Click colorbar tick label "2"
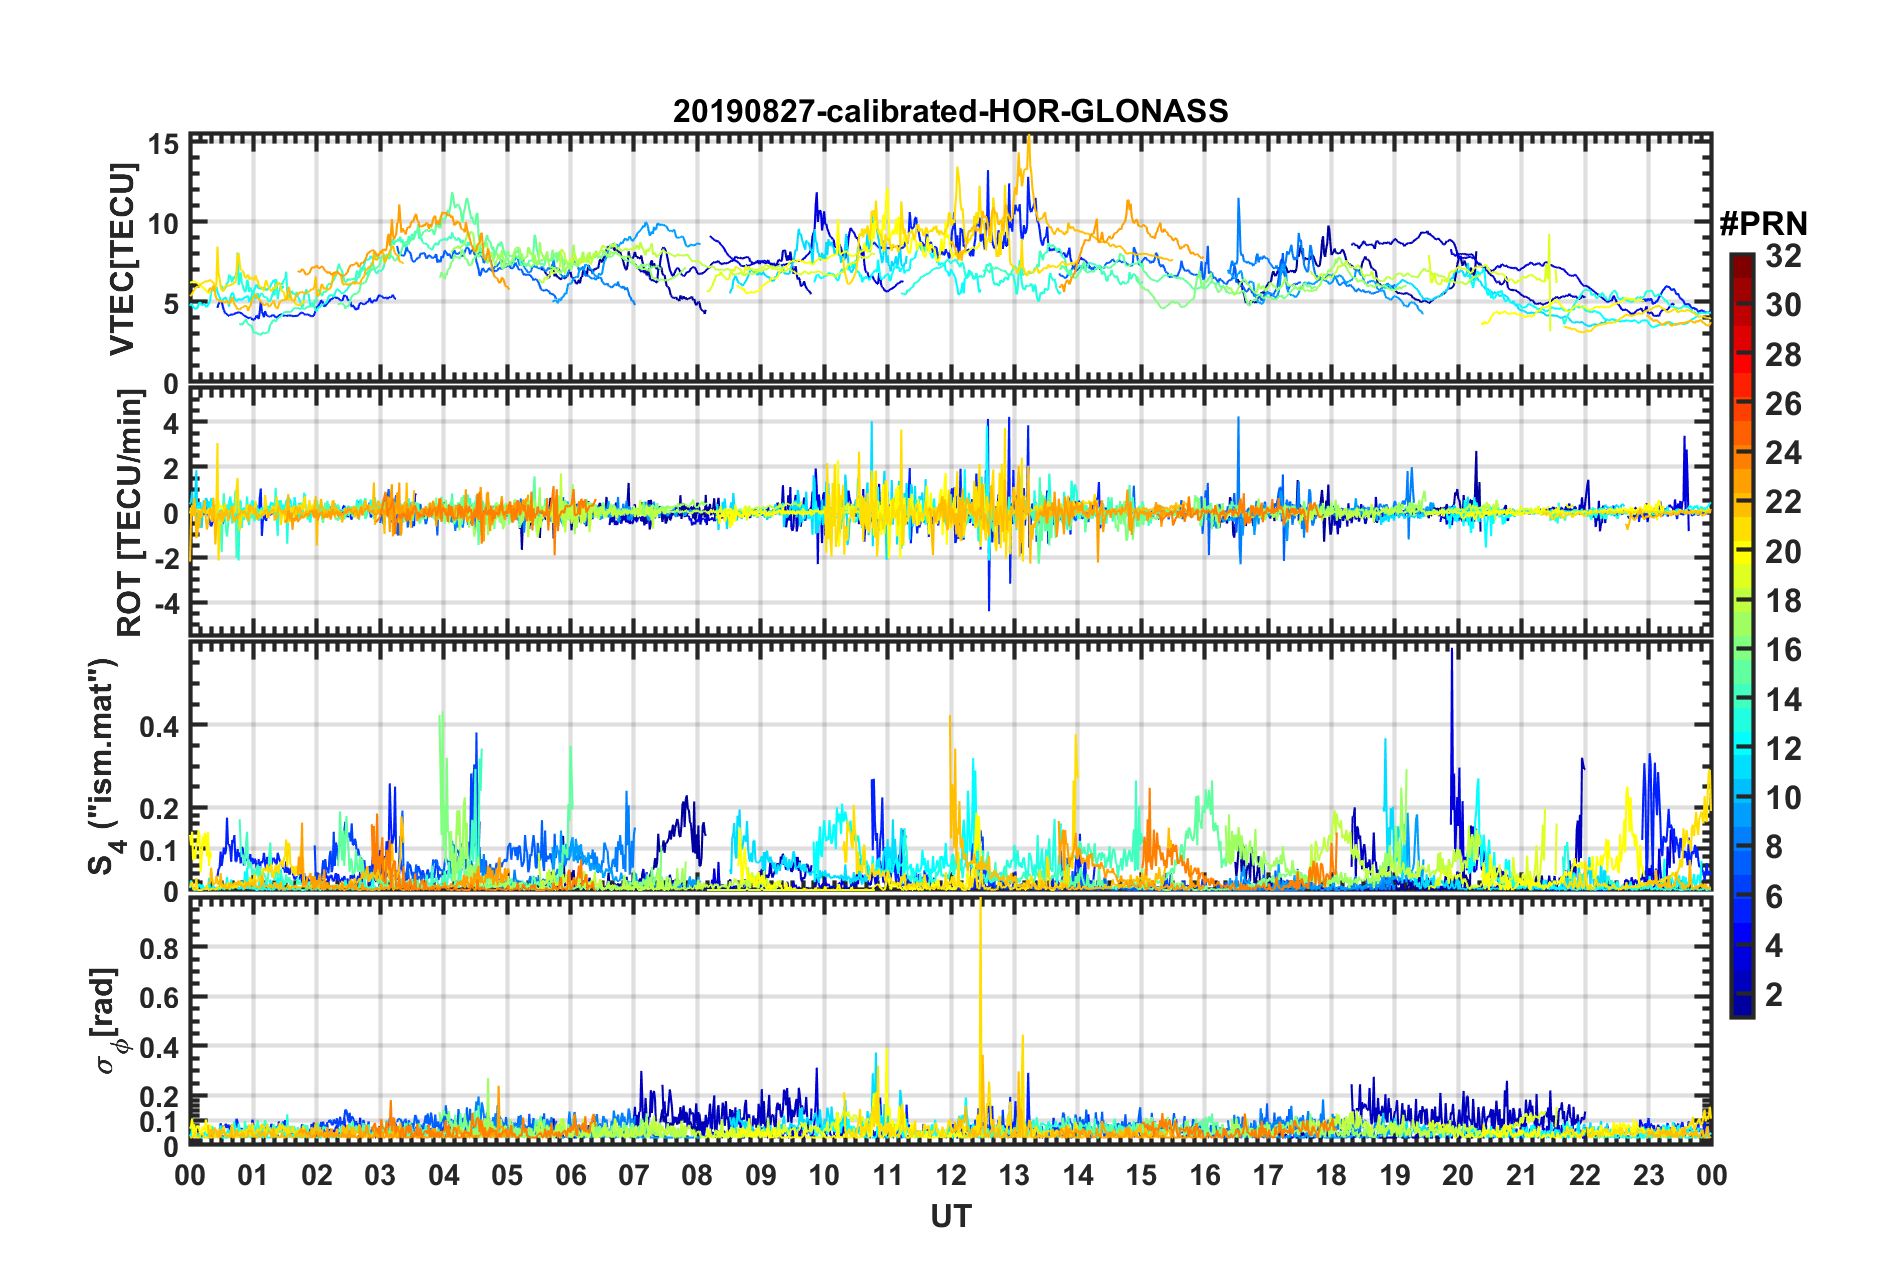This screenshot has width=1902, height=1272. [1775, 995]
